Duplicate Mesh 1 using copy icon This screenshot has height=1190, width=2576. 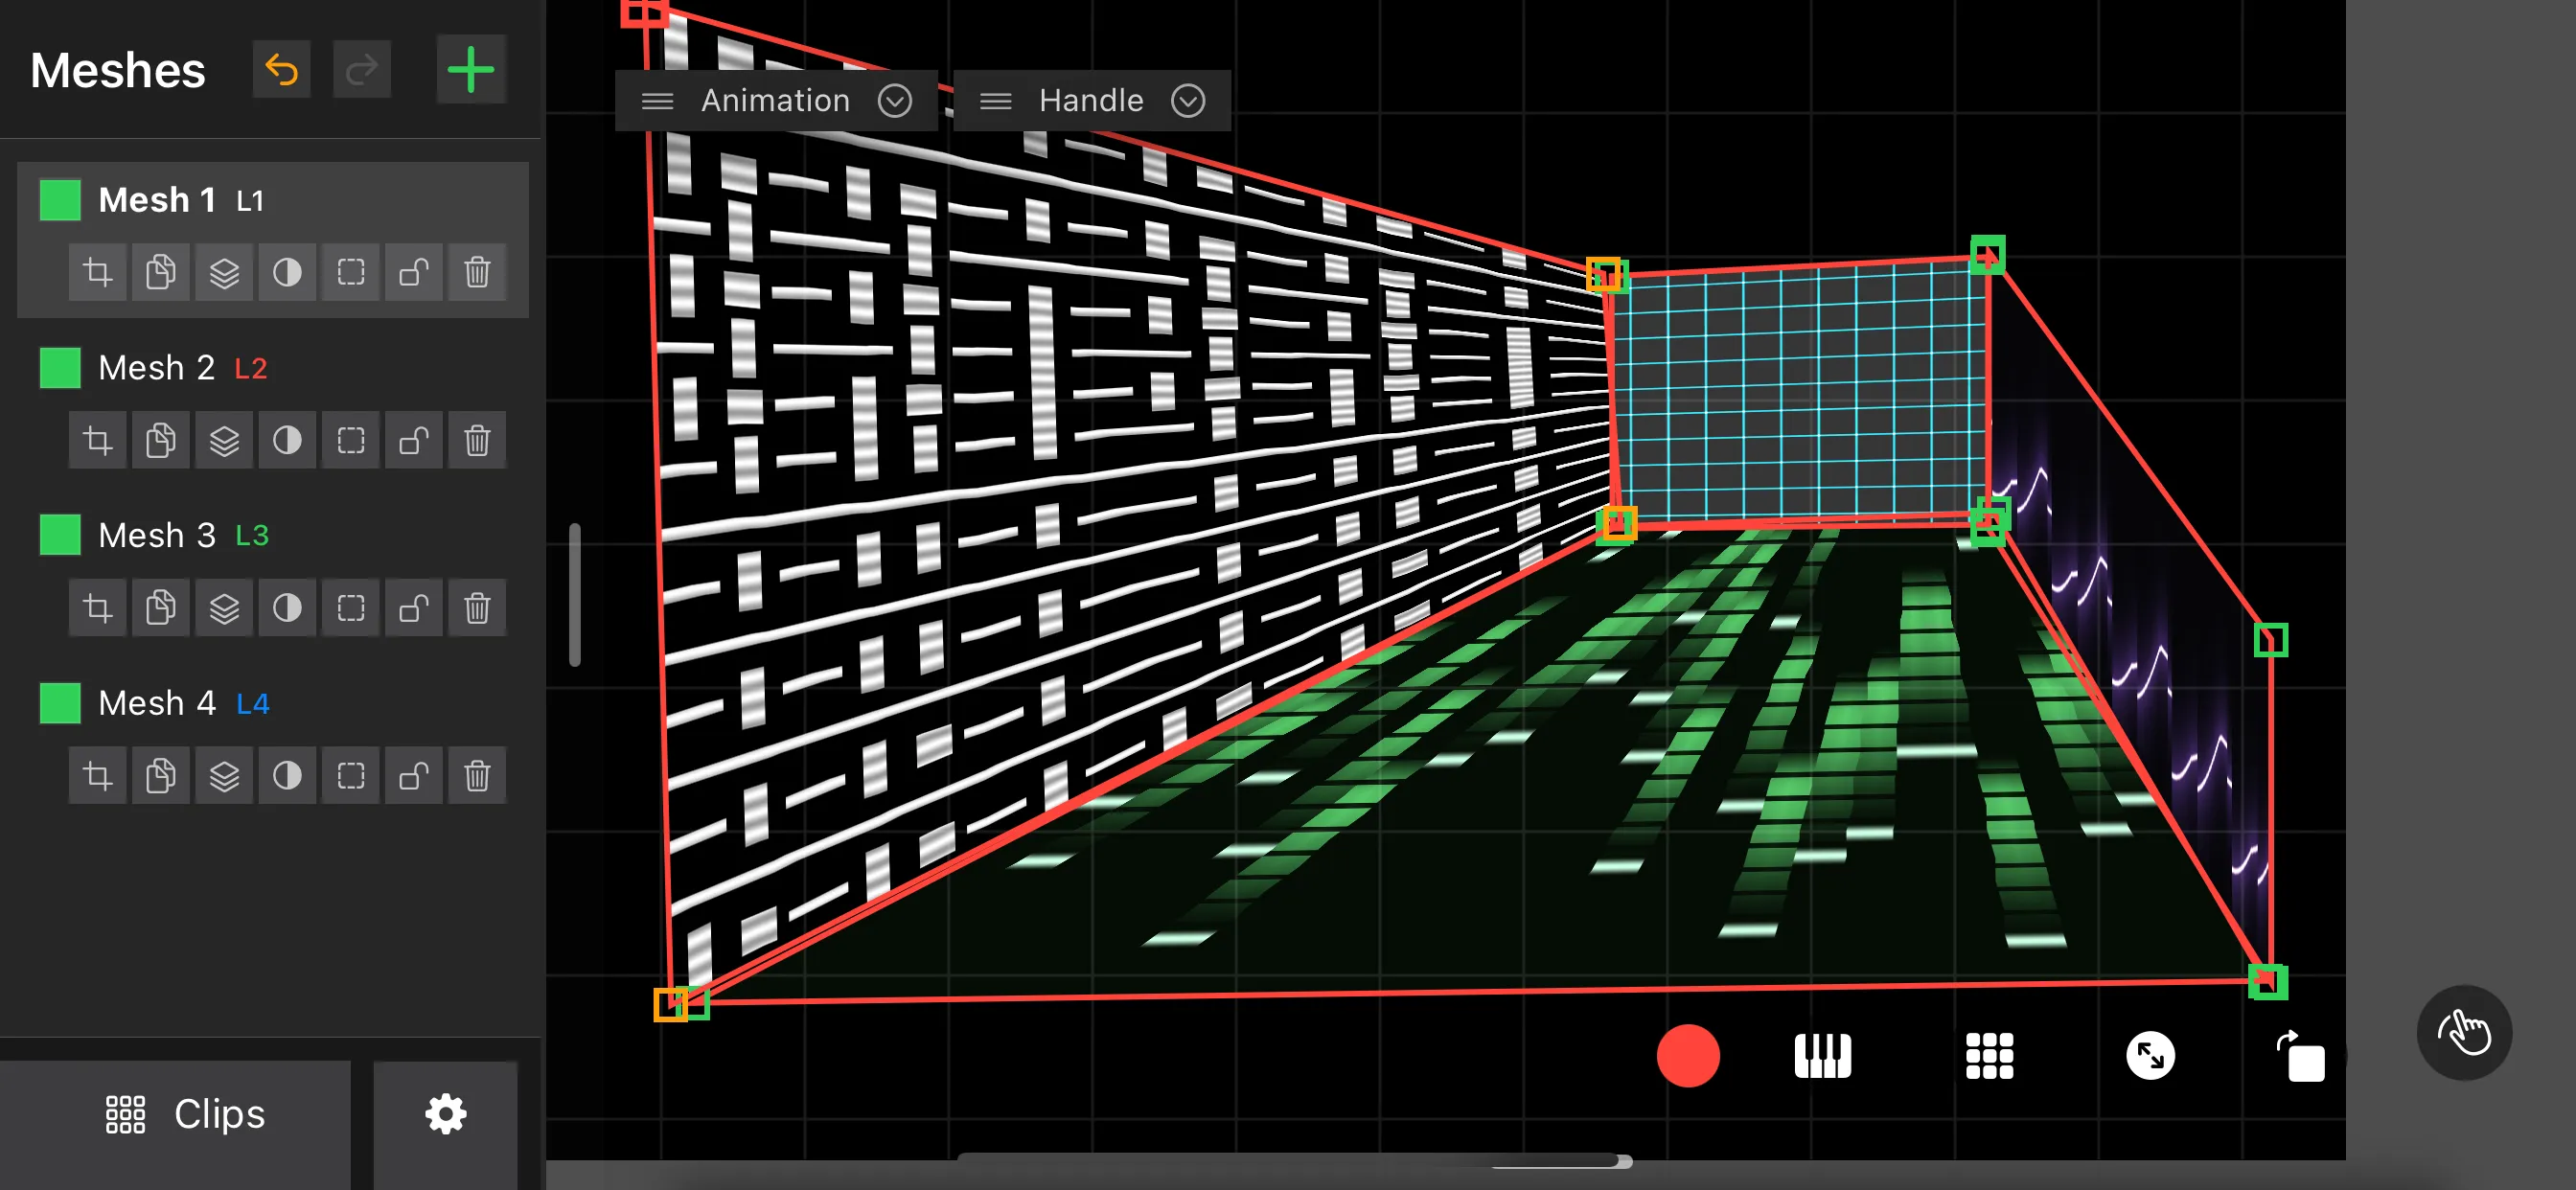point(160,272)
